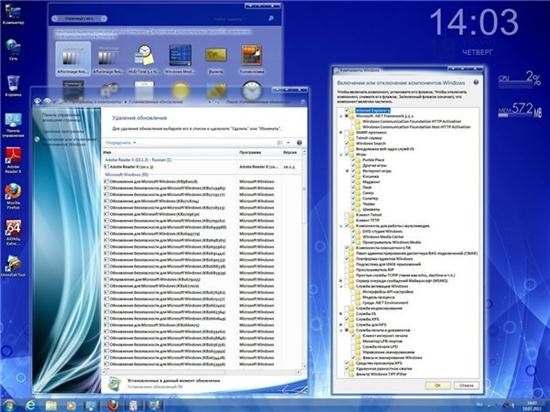The image size is (550, 412).
Task: Sort updates by Name column header
Action: click(170, 153)
